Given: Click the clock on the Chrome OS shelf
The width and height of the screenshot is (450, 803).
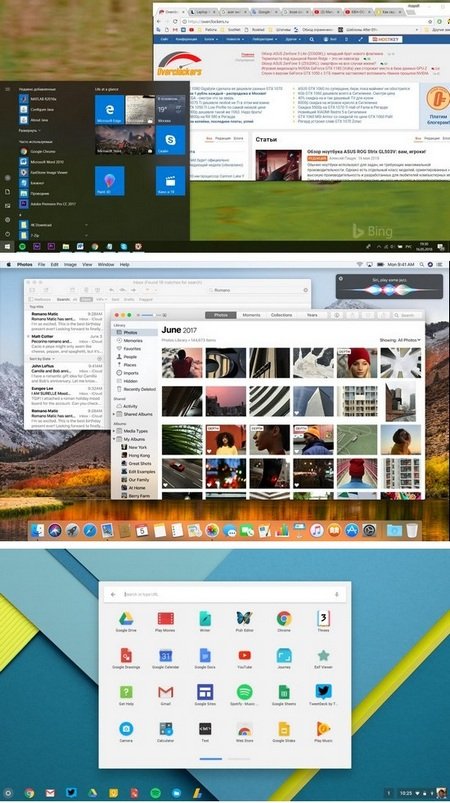Looking at the screenshot, I should (405, 793).
